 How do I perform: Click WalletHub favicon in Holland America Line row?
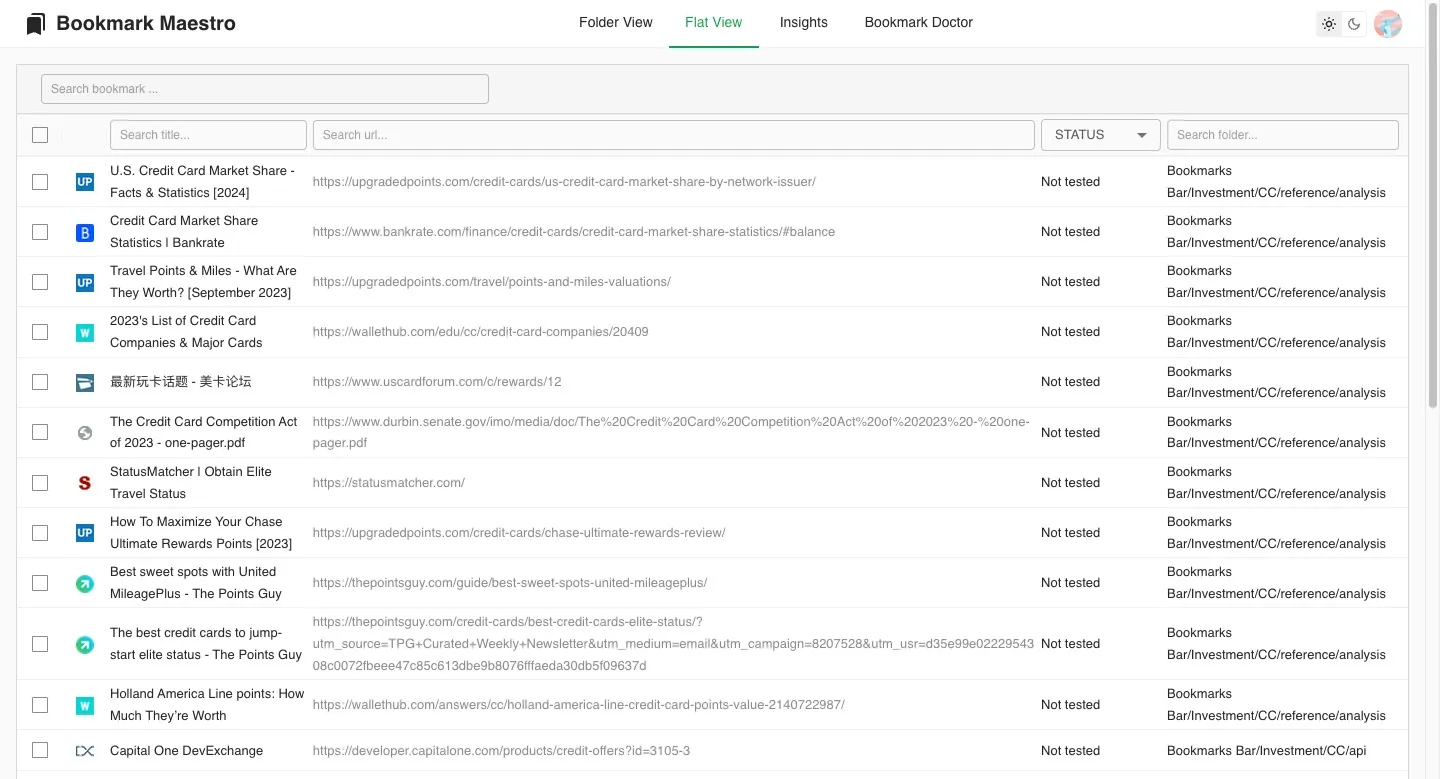(85, 705)
